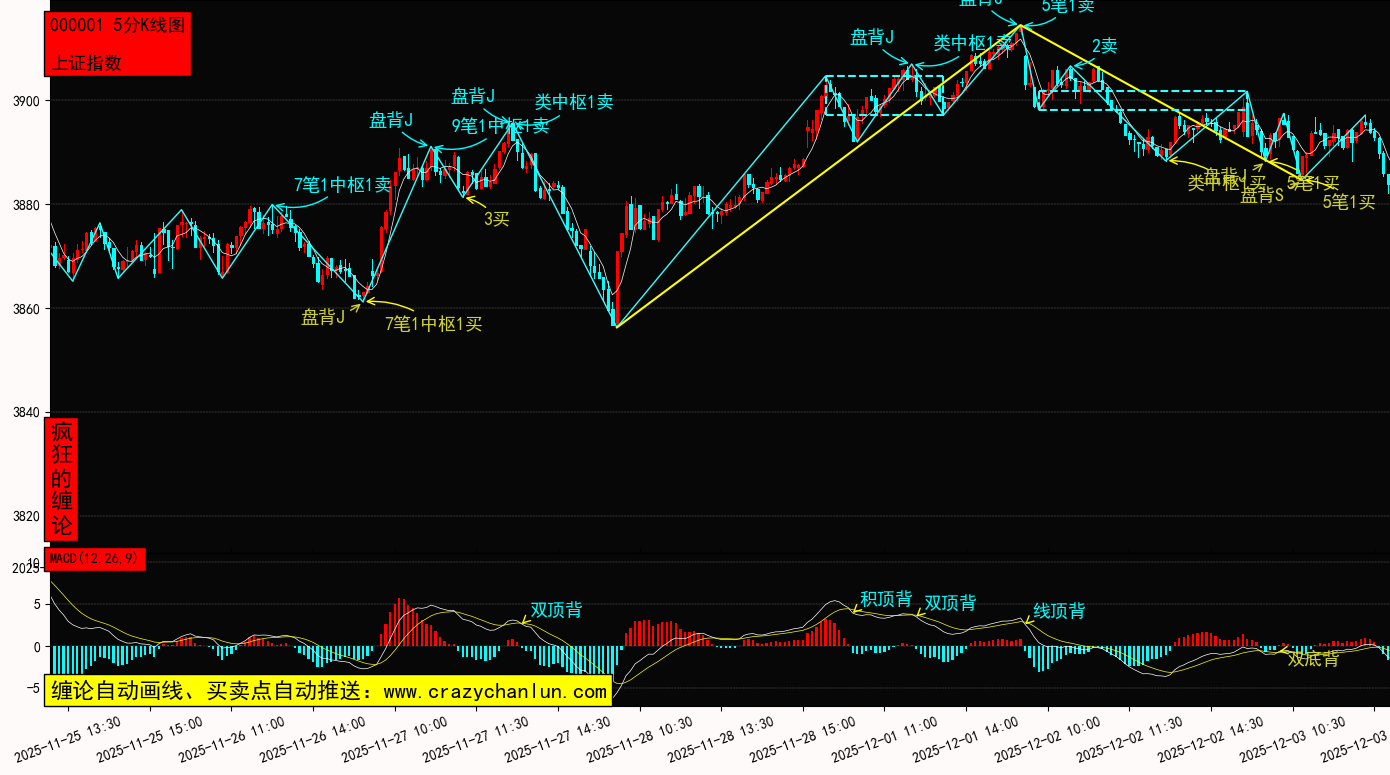Click the yellow 盘背S annotation
The width and height of the screenshot is (1390, 775).
coord(1261,196)
